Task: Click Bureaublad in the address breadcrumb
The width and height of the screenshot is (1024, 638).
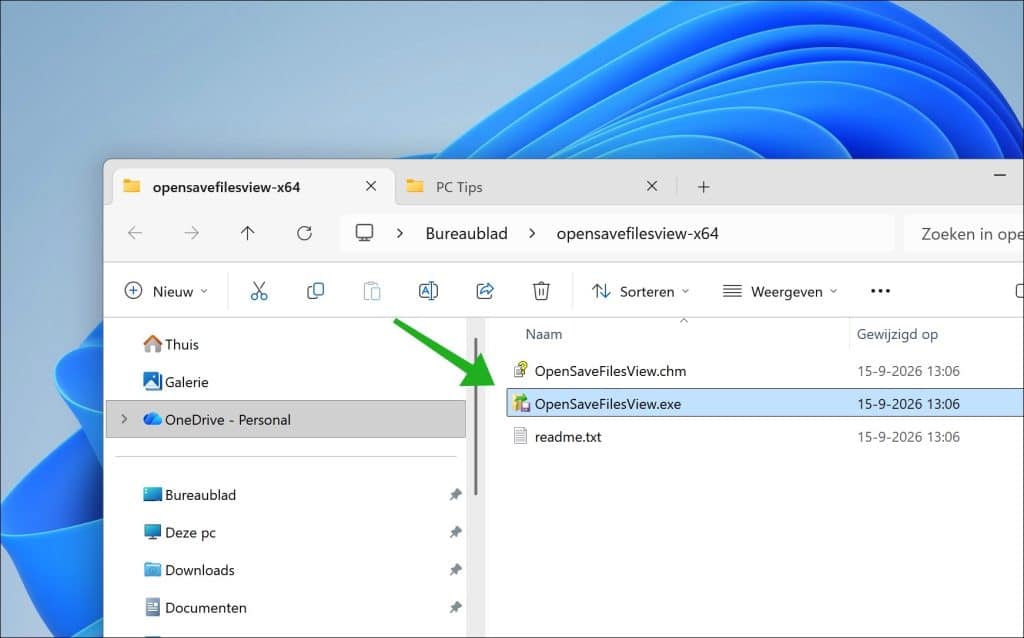Action: point(466,234)
